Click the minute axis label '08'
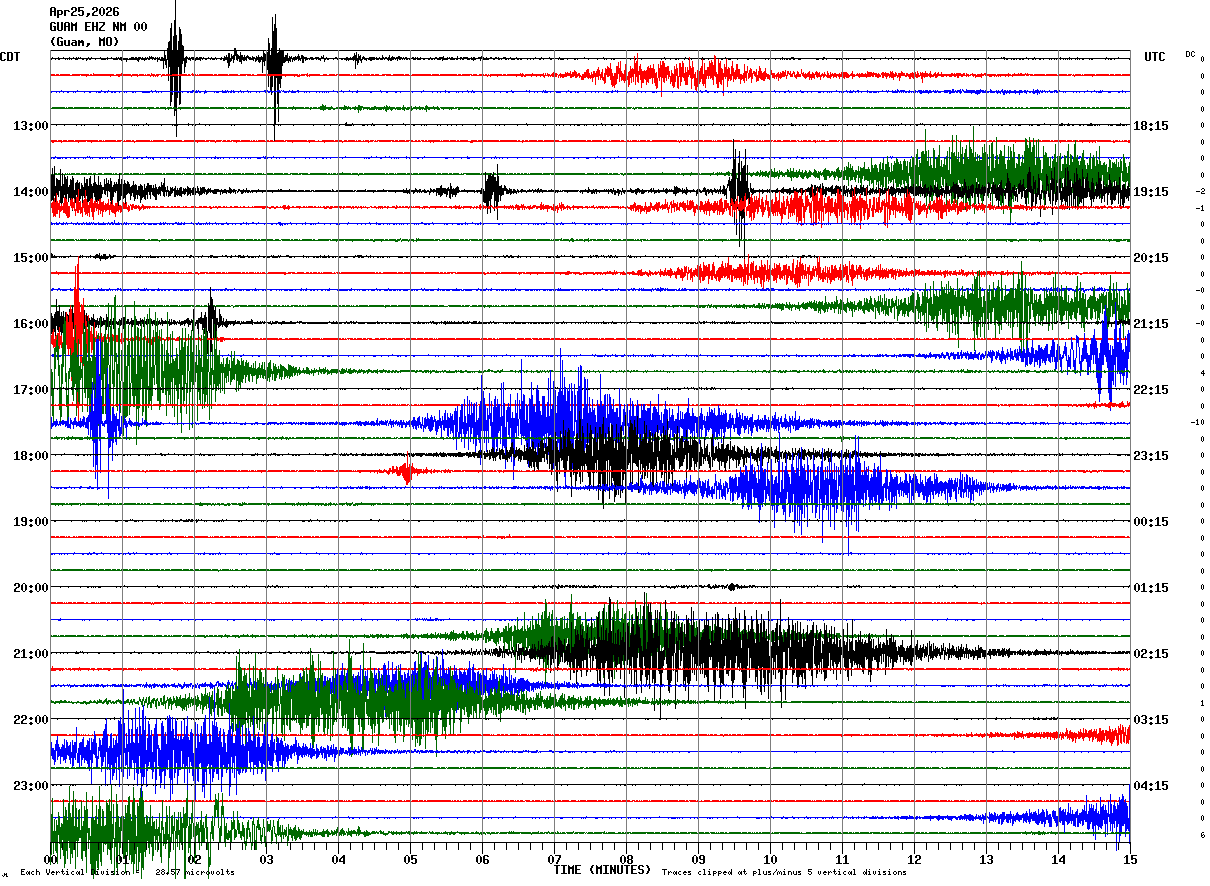 coord(627,860)
